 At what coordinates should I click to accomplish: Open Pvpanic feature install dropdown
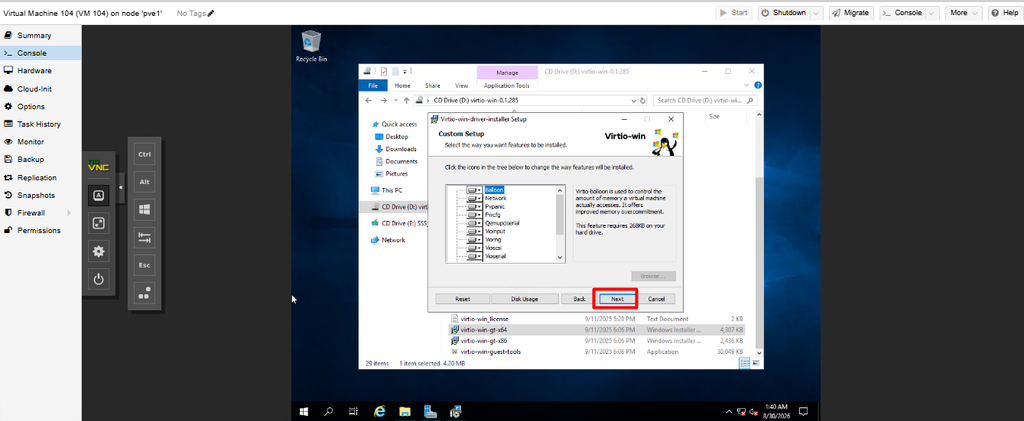click(x=475, y=206)
